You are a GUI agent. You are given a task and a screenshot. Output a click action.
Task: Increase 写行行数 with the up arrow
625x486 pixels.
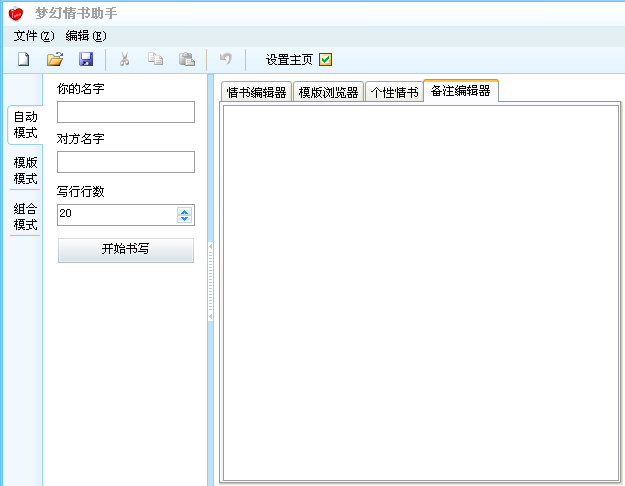pos(184,211)
